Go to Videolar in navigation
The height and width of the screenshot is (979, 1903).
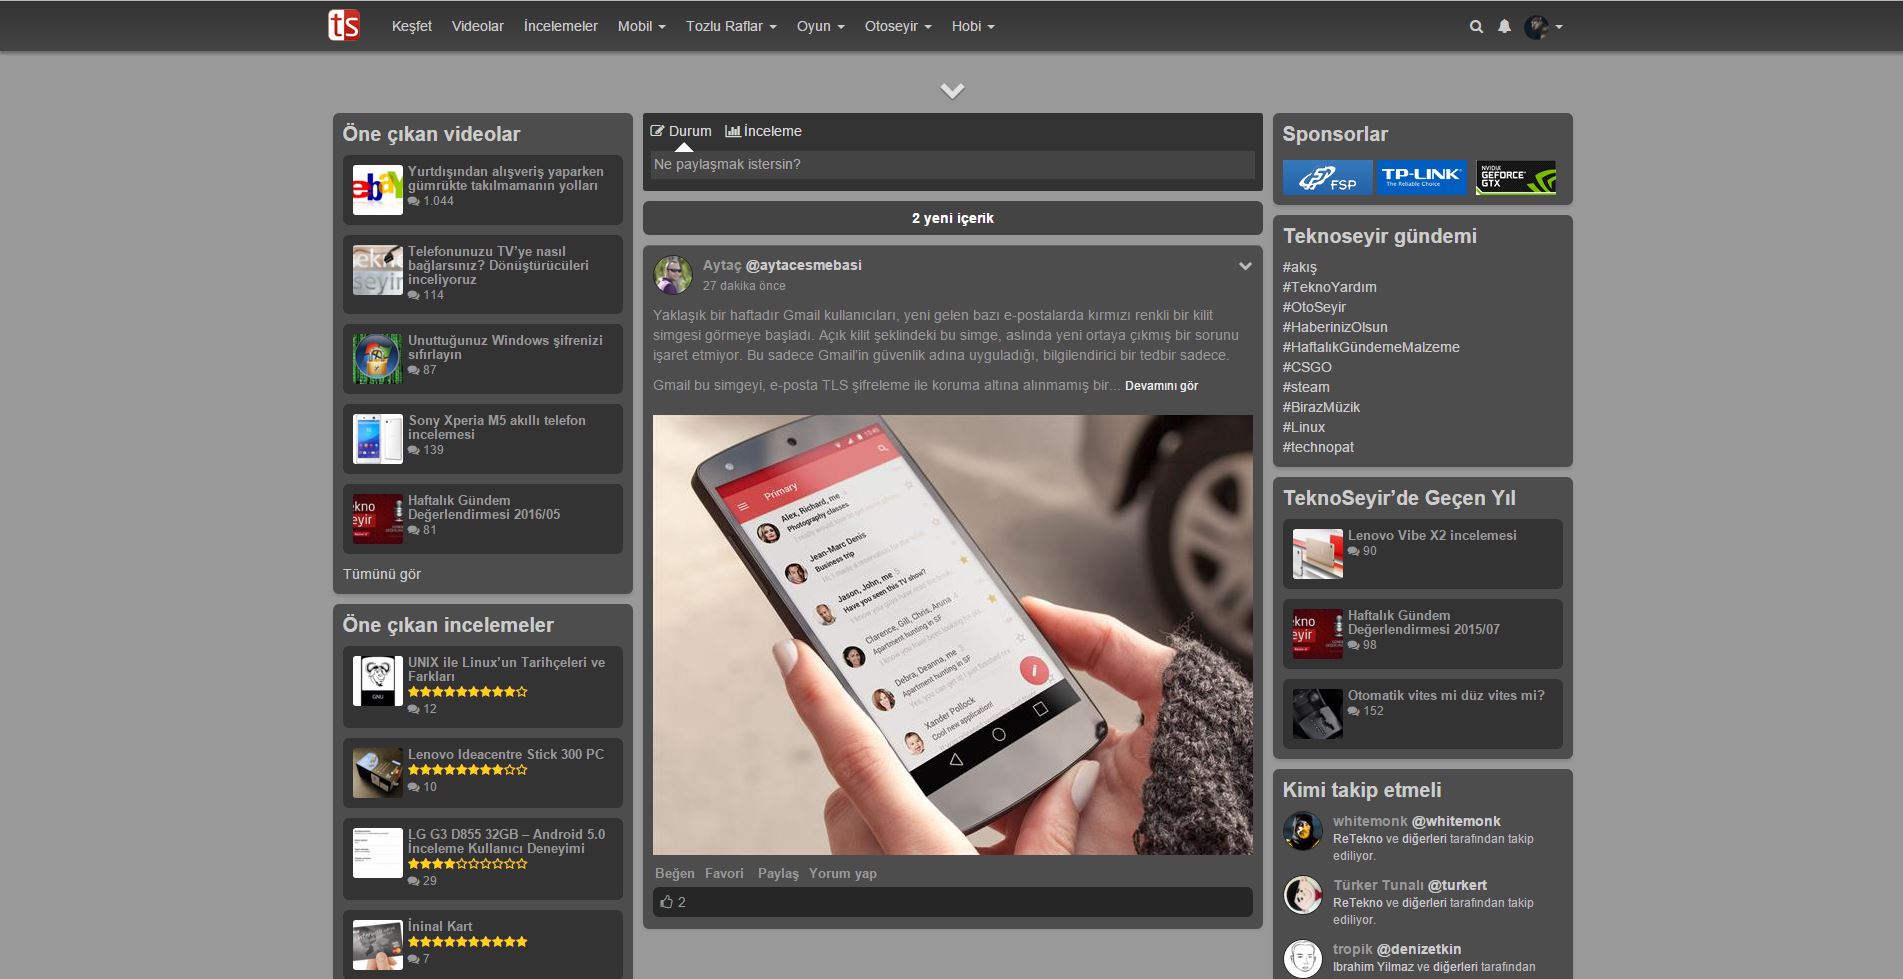[477, 27]
